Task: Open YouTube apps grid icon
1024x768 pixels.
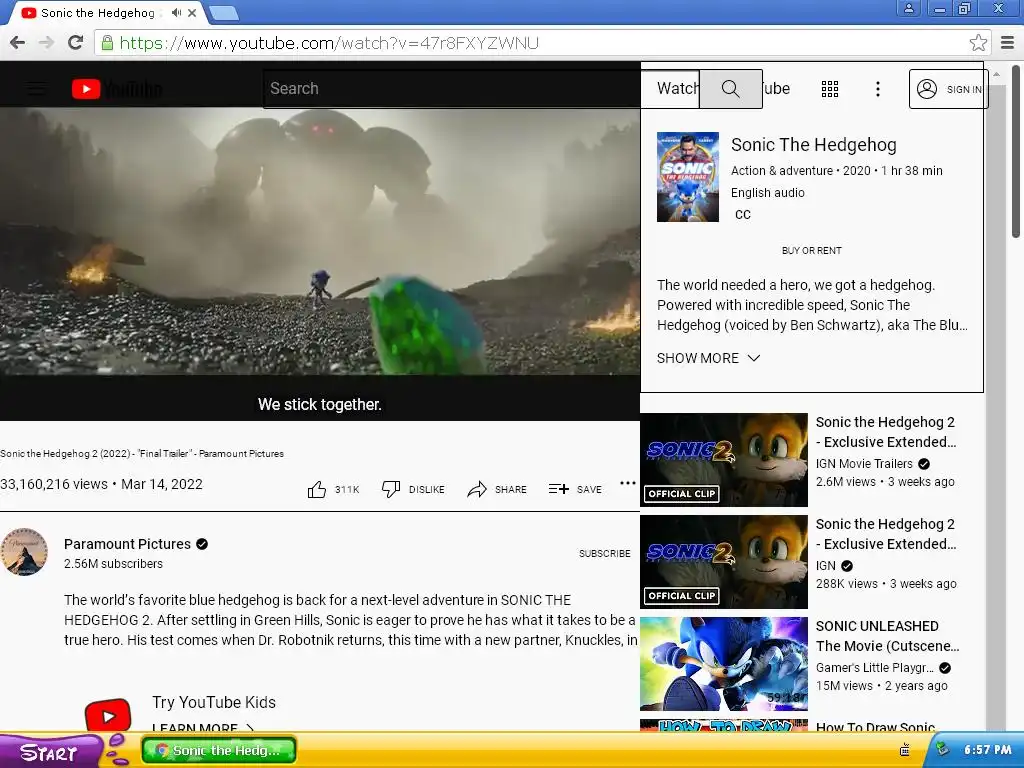Action: coord(829,89)
